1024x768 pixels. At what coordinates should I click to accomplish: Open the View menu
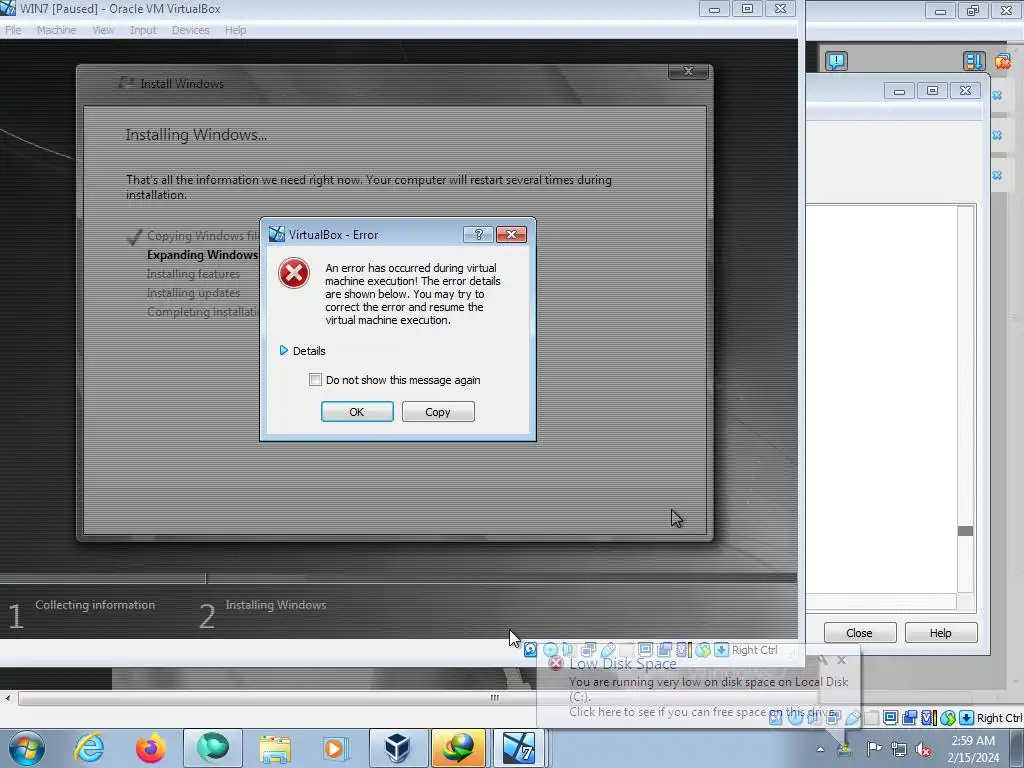pos(103,30)
